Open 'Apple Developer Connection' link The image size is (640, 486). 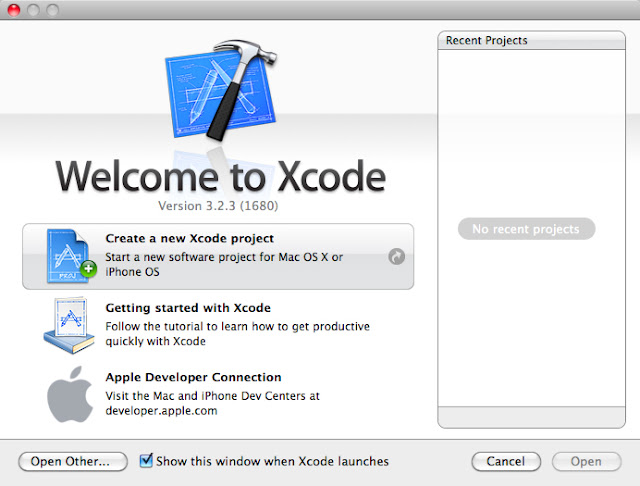(x=193, y=377)
